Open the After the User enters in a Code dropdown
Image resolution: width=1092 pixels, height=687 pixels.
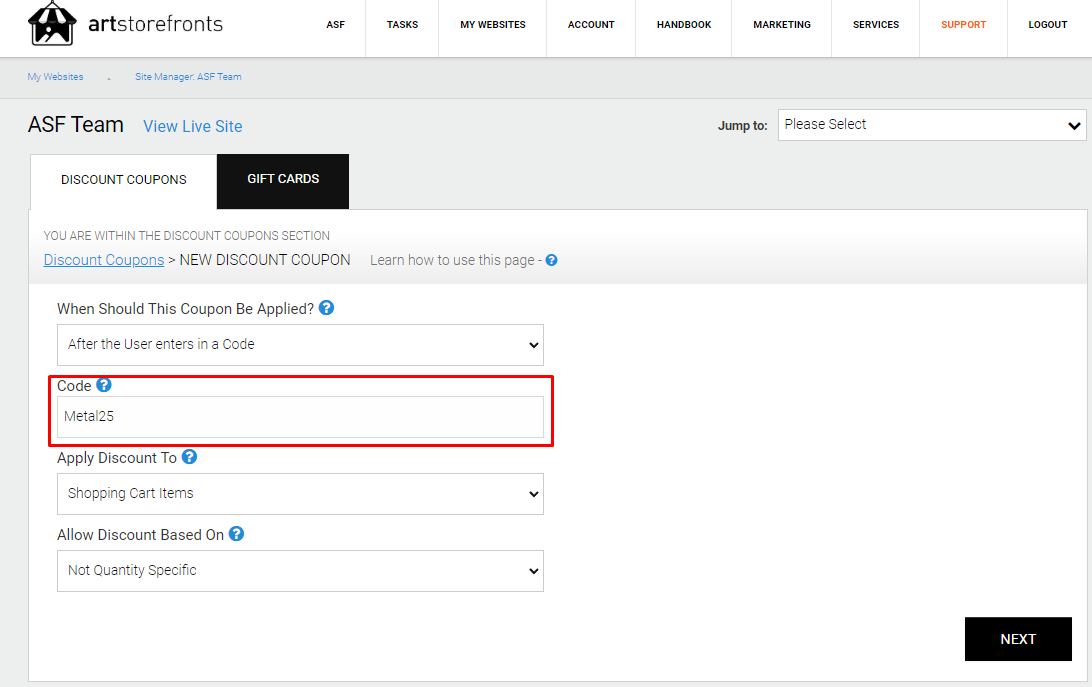tap(300, 345)
